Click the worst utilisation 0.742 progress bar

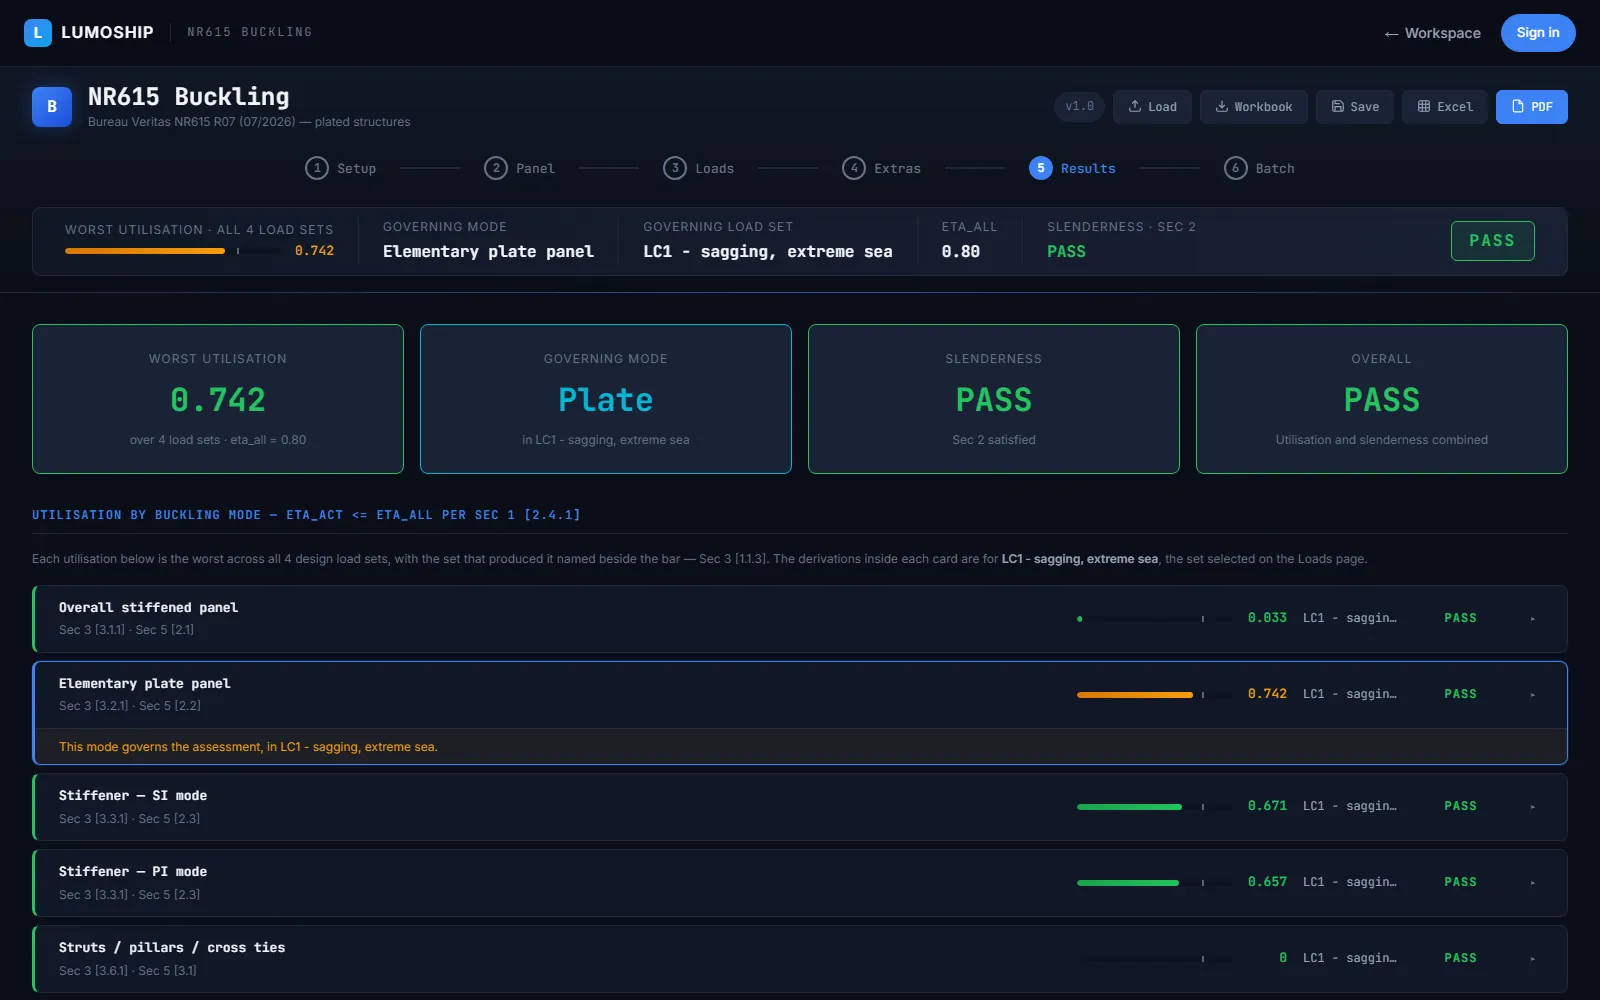click(173, 251)
